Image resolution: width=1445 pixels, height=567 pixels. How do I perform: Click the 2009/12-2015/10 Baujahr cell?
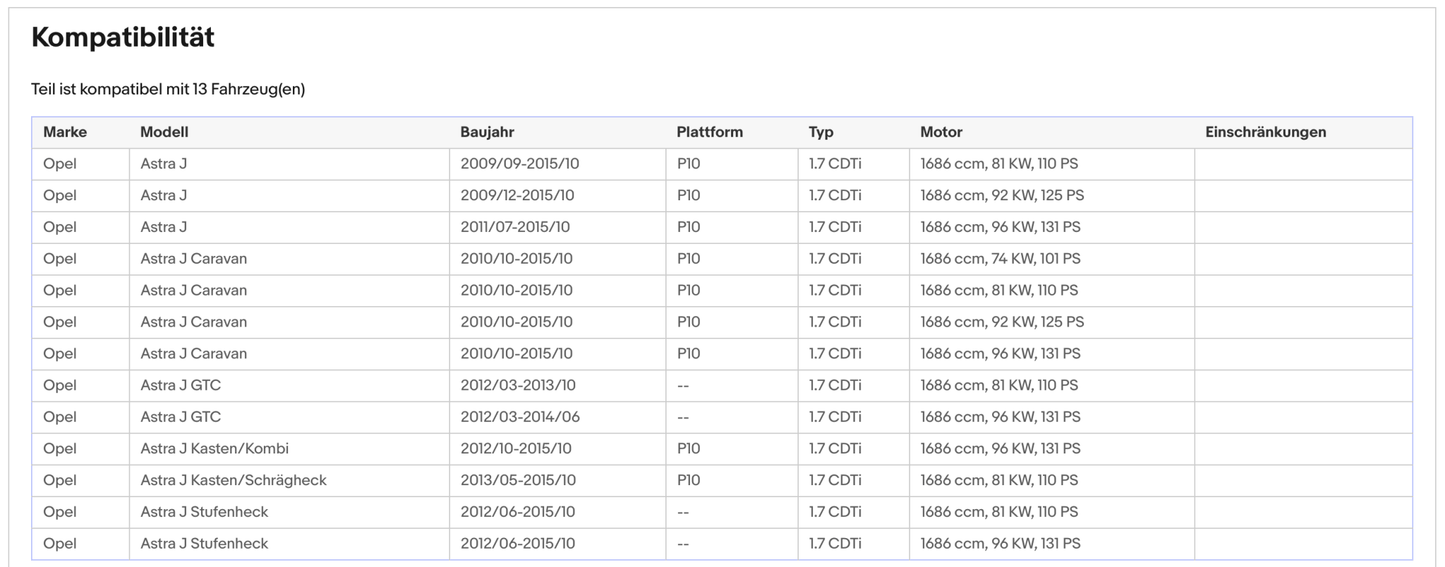(x=517, y=195)
